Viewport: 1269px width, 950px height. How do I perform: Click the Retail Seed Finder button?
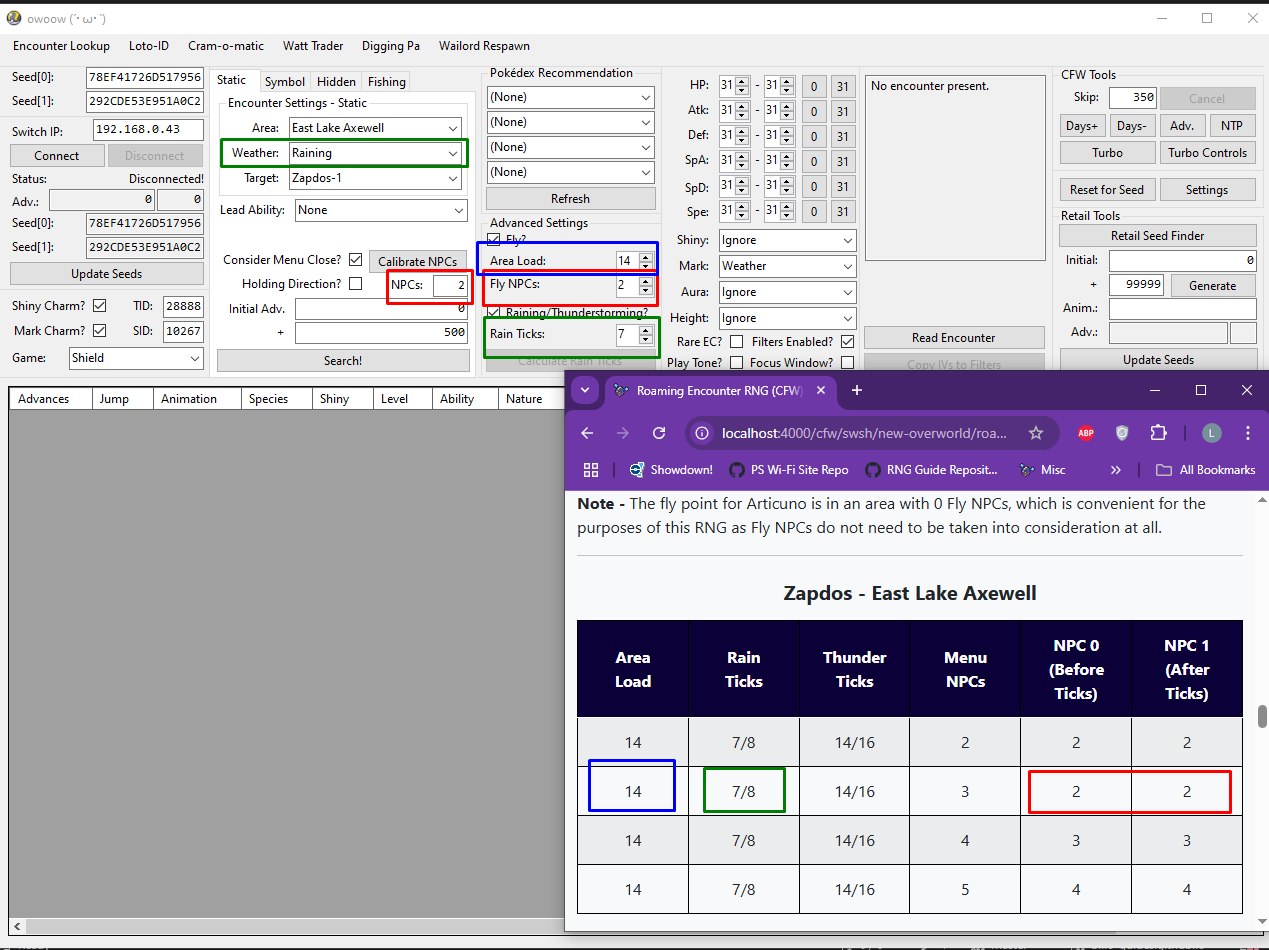click(x=1157, y=235)
